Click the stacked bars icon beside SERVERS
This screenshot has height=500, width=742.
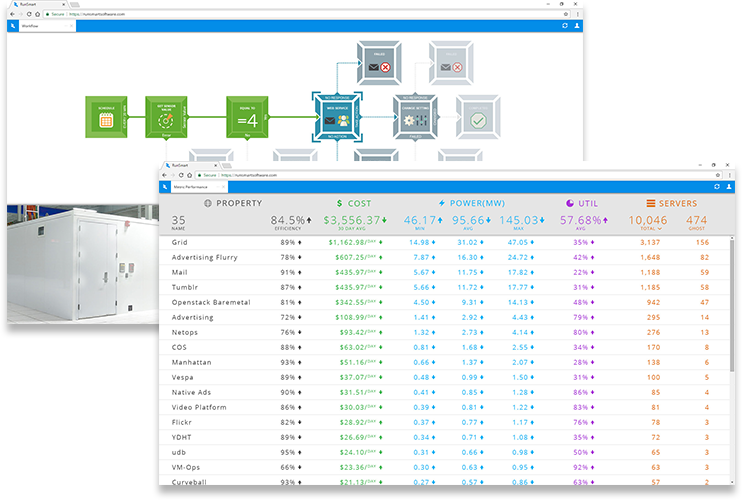(651, 203)
